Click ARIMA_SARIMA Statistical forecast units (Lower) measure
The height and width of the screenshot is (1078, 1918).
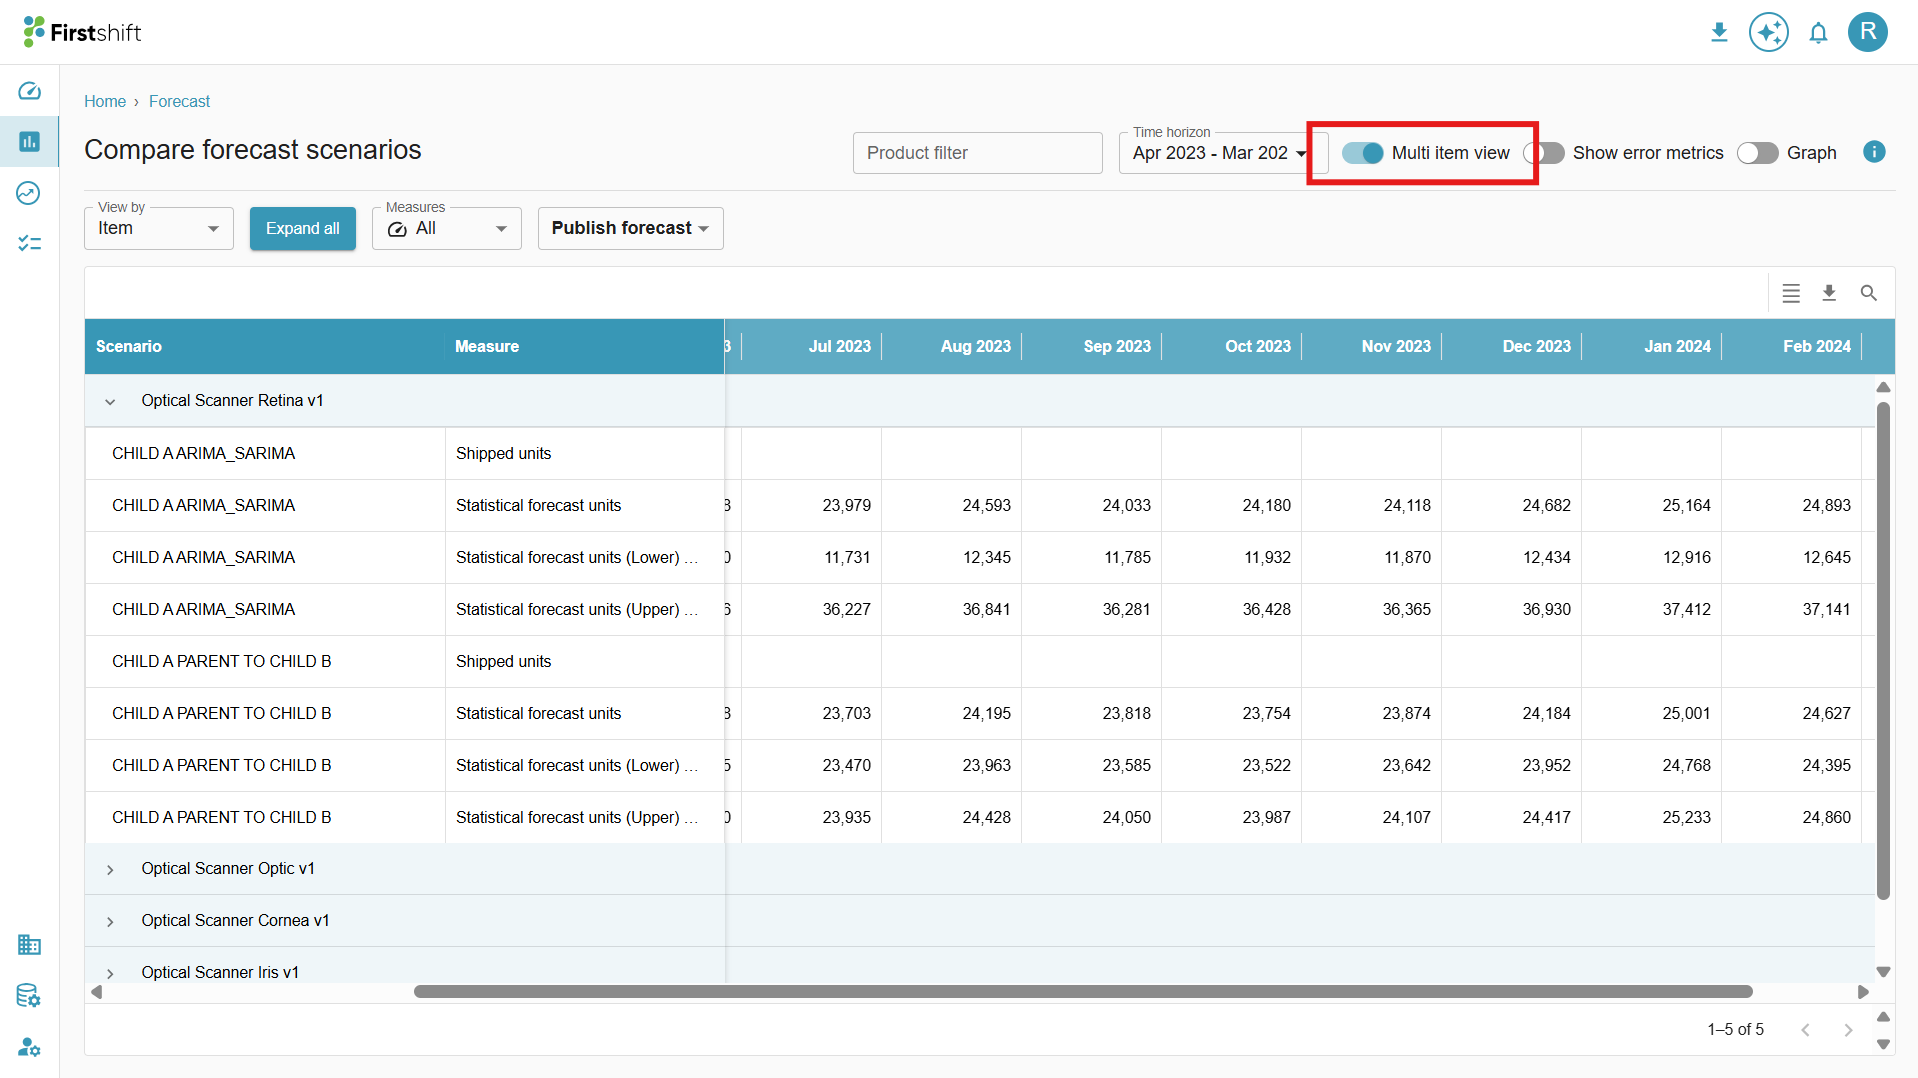pyautogui.click(x=577, y=557)
